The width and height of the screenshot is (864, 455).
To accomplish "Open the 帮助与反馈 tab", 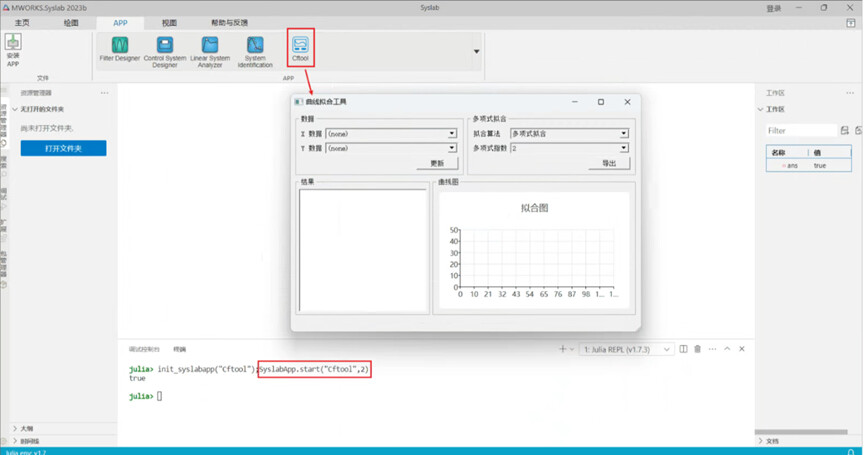I will click(x=229, y=23).
